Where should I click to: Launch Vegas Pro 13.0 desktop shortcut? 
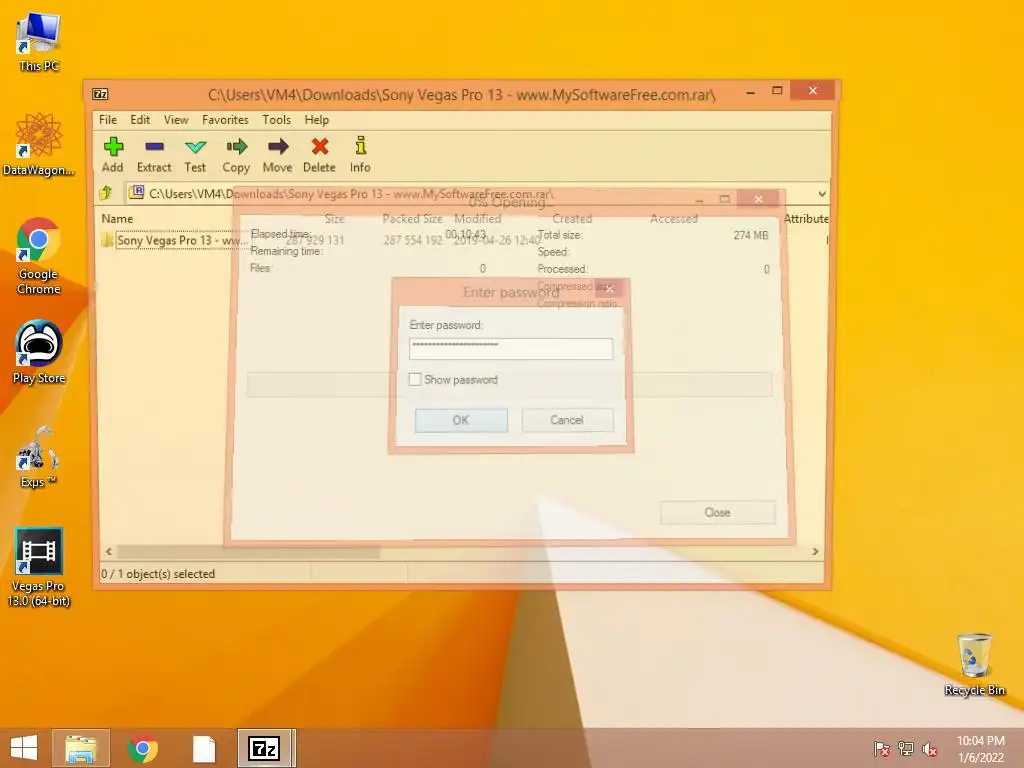[39, 568]
